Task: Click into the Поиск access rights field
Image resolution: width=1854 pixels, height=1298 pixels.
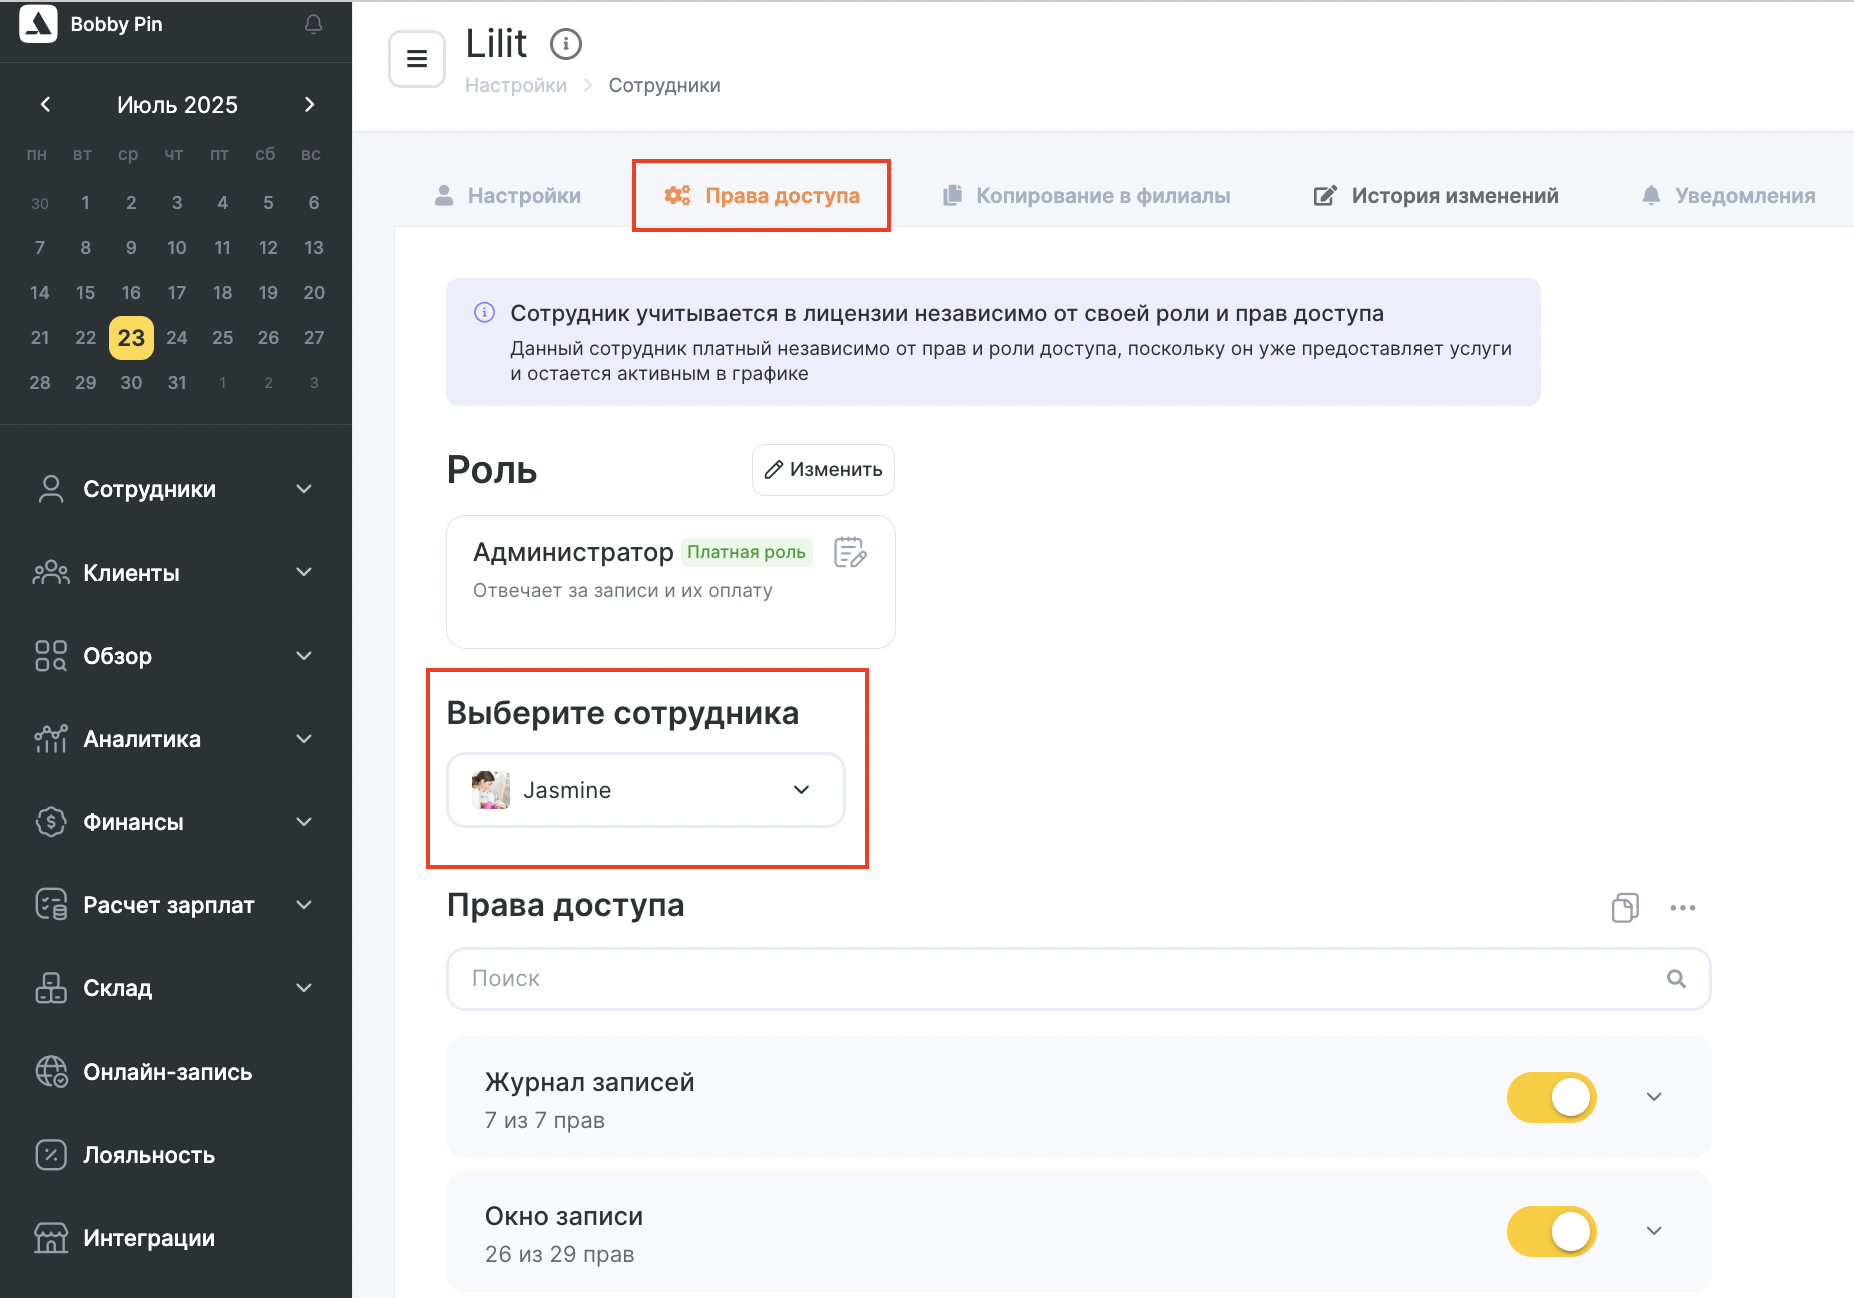Action: pyautogui.click(x=1078, y=979)
